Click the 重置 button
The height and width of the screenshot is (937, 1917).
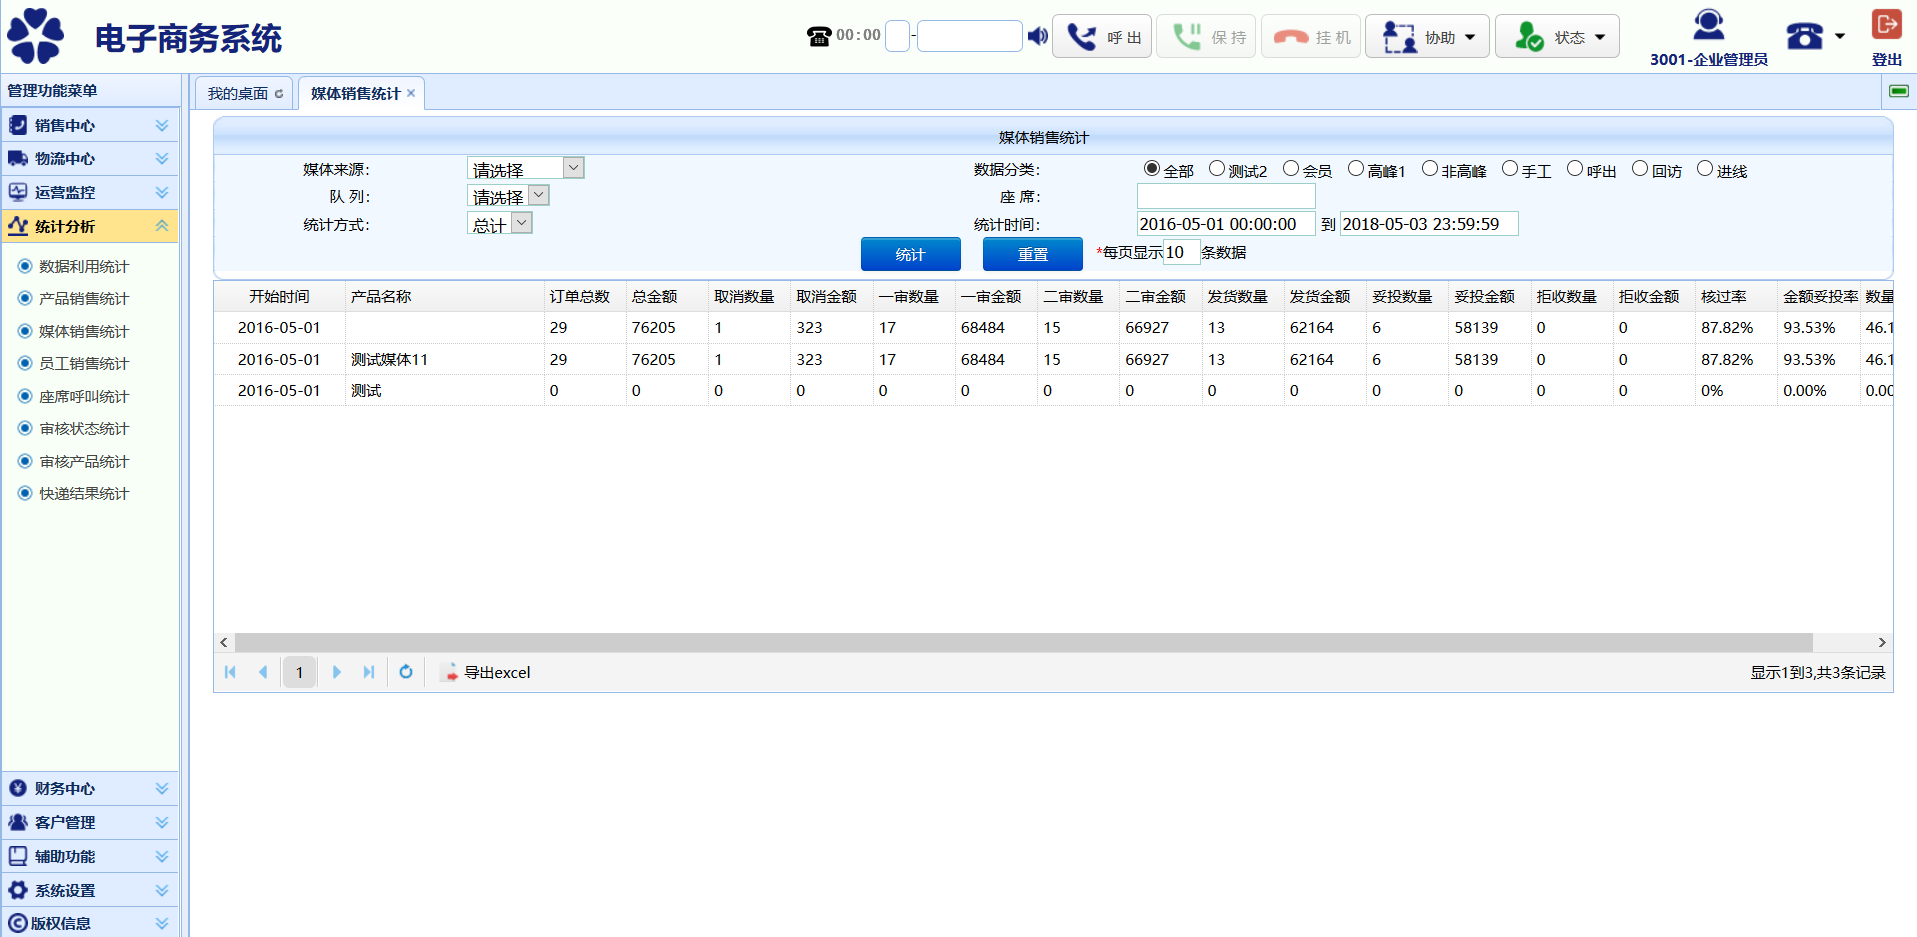pos(1033,254)
